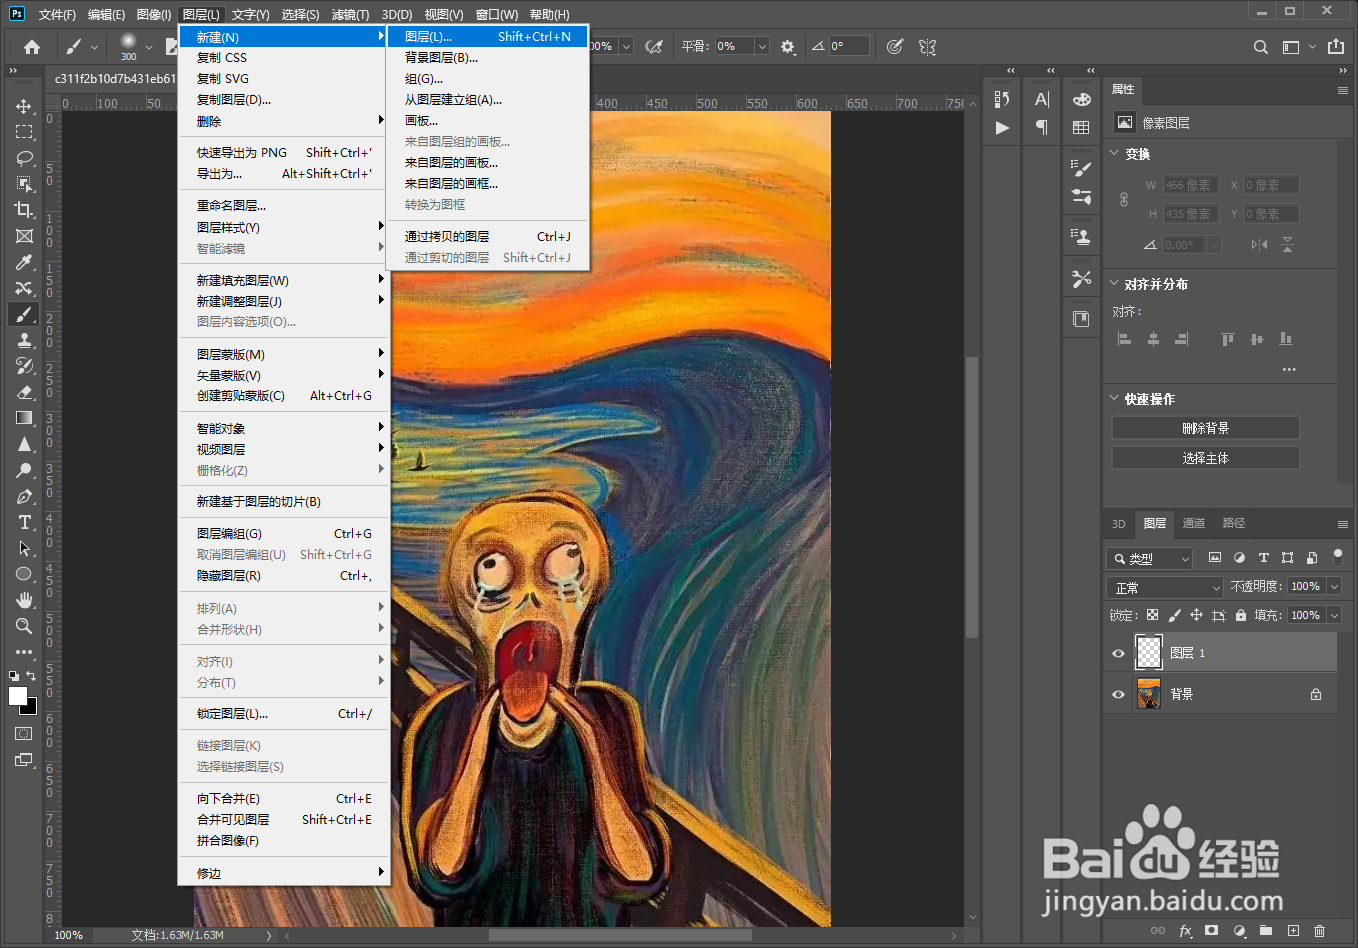This screenshot has width=1358, height=948.
Task: Toggle the layer filter on/off switch
Action: point(1338,556)
